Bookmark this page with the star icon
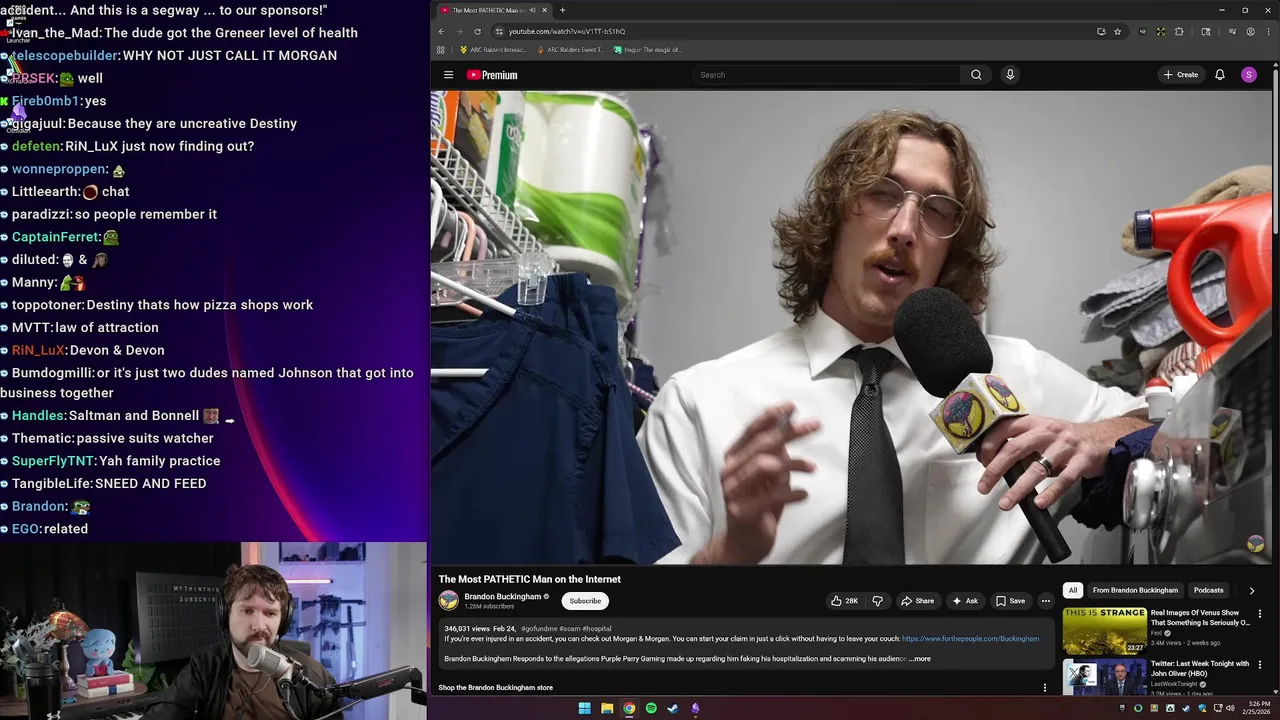1280x720 pixels. coord(1118,31)
